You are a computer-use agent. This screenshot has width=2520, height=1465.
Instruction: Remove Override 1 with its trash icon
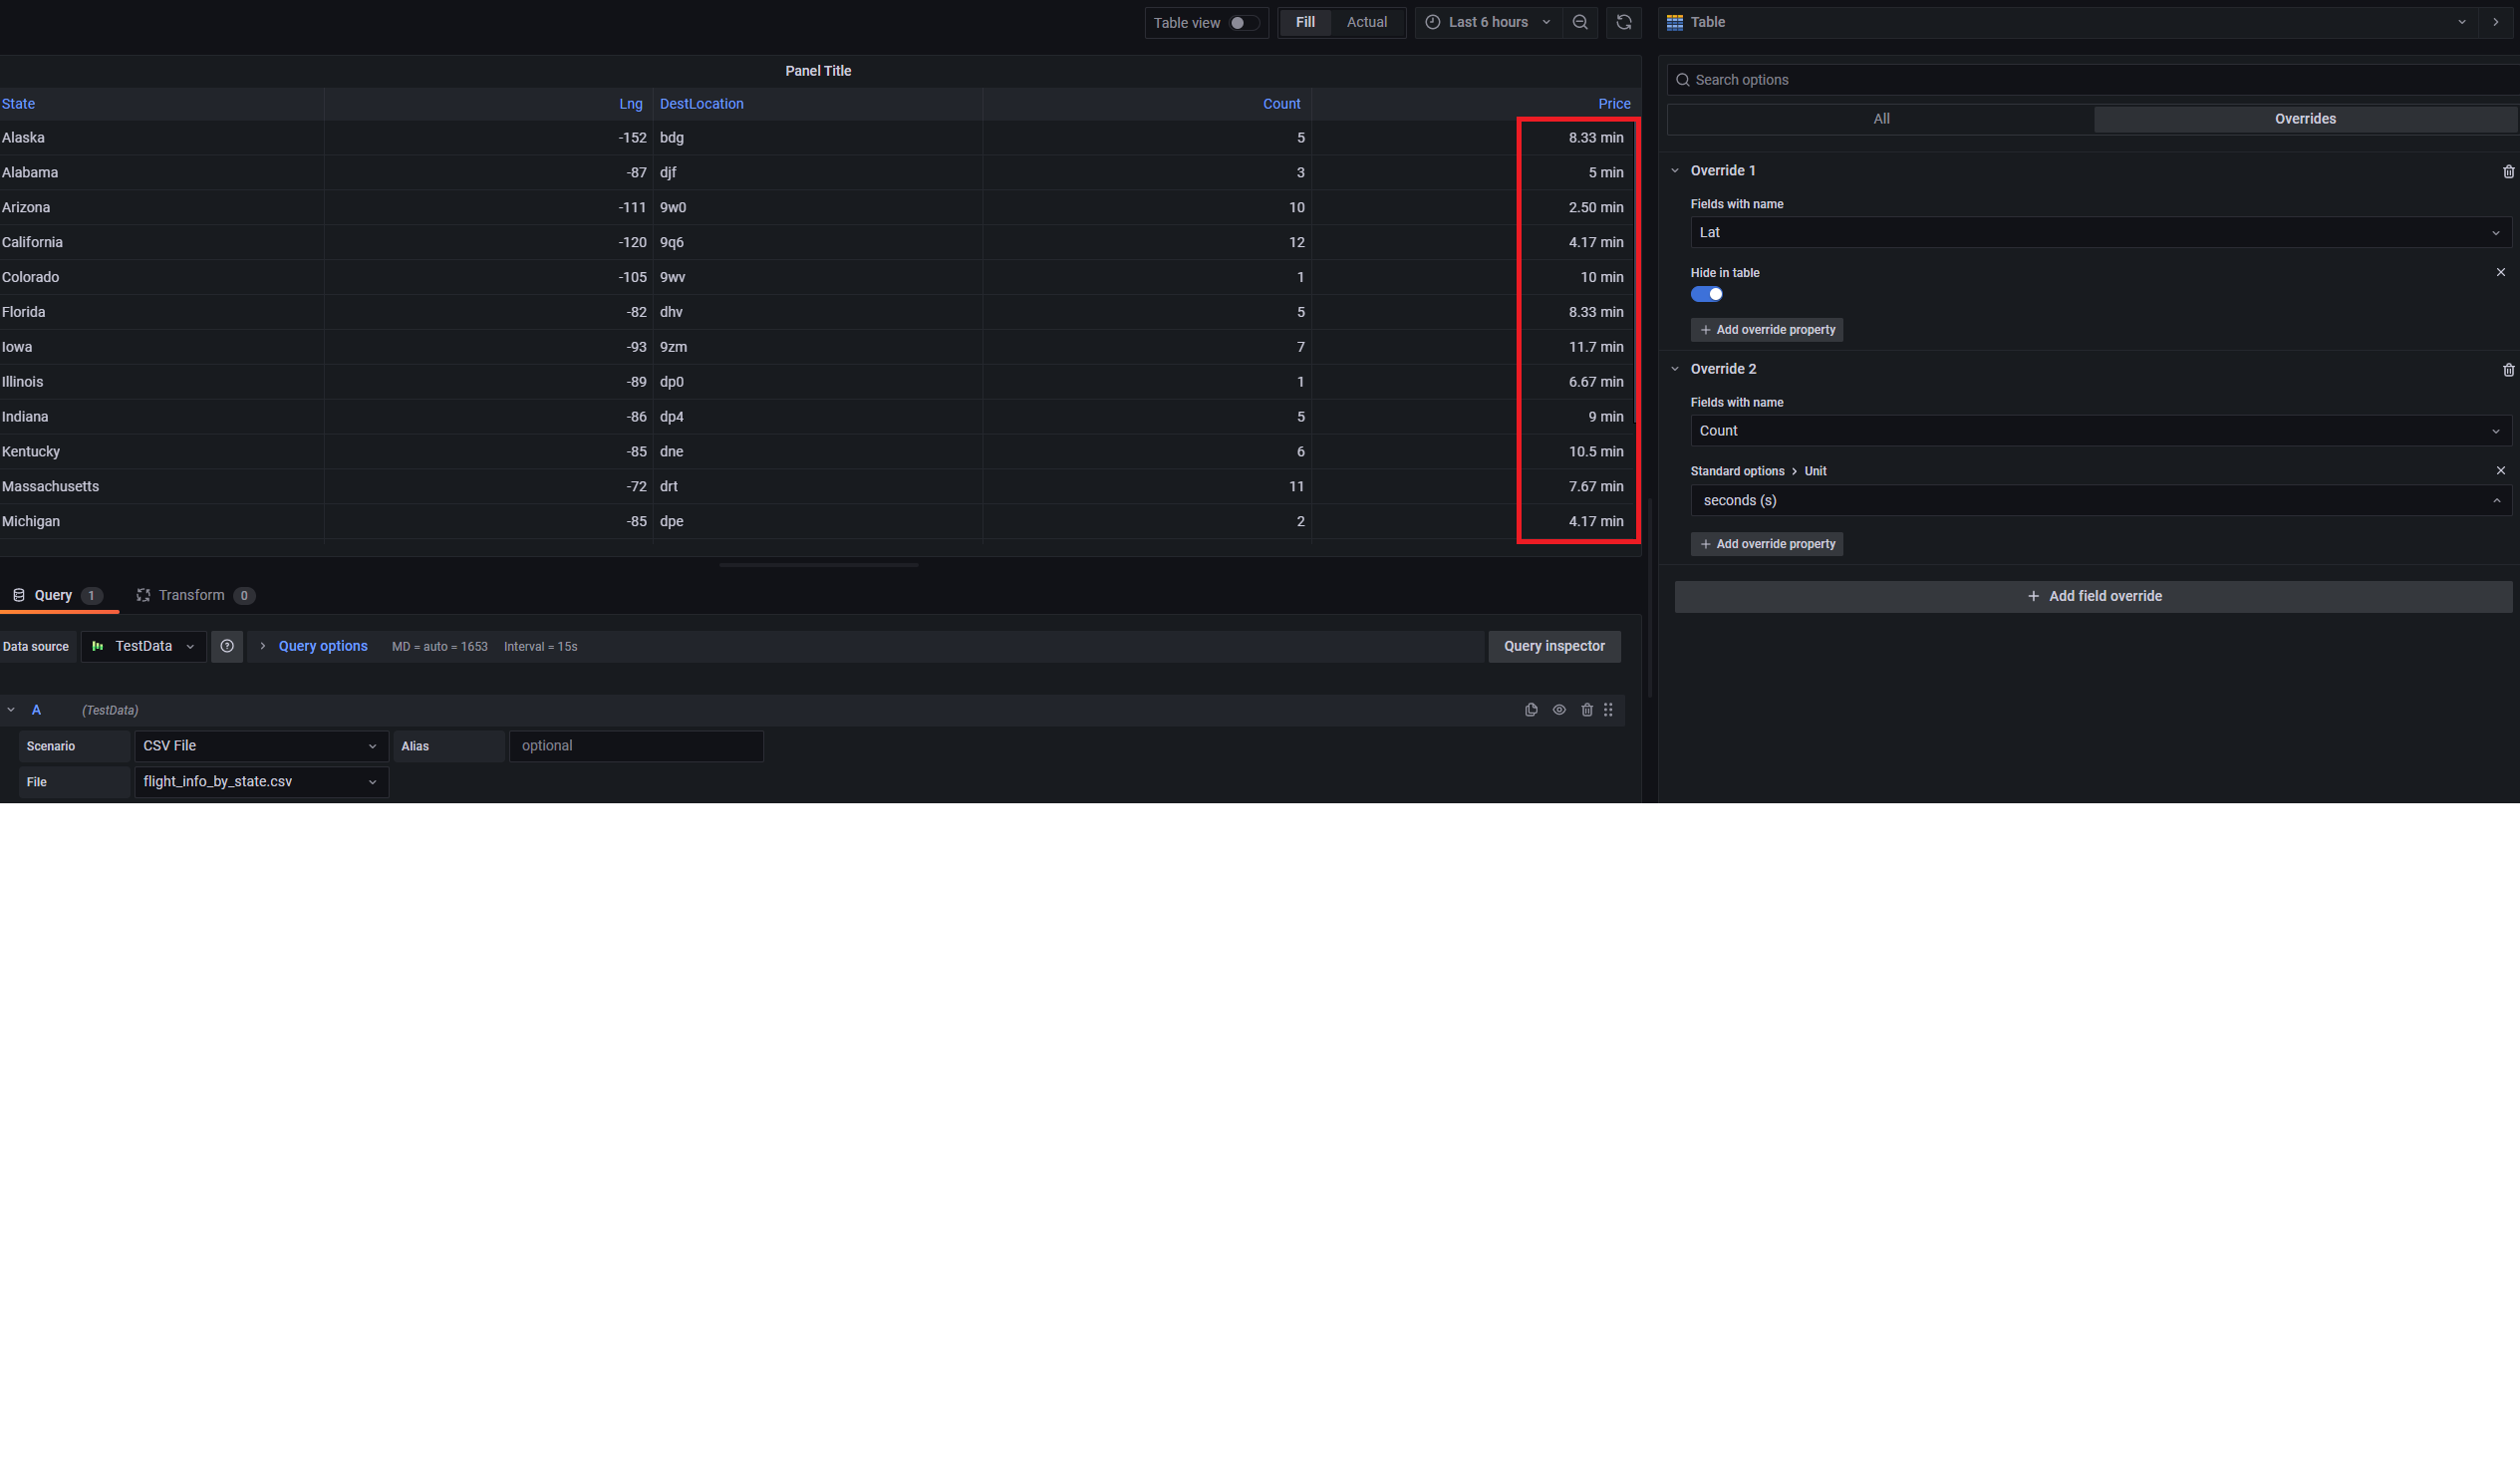coord(2508,171)
